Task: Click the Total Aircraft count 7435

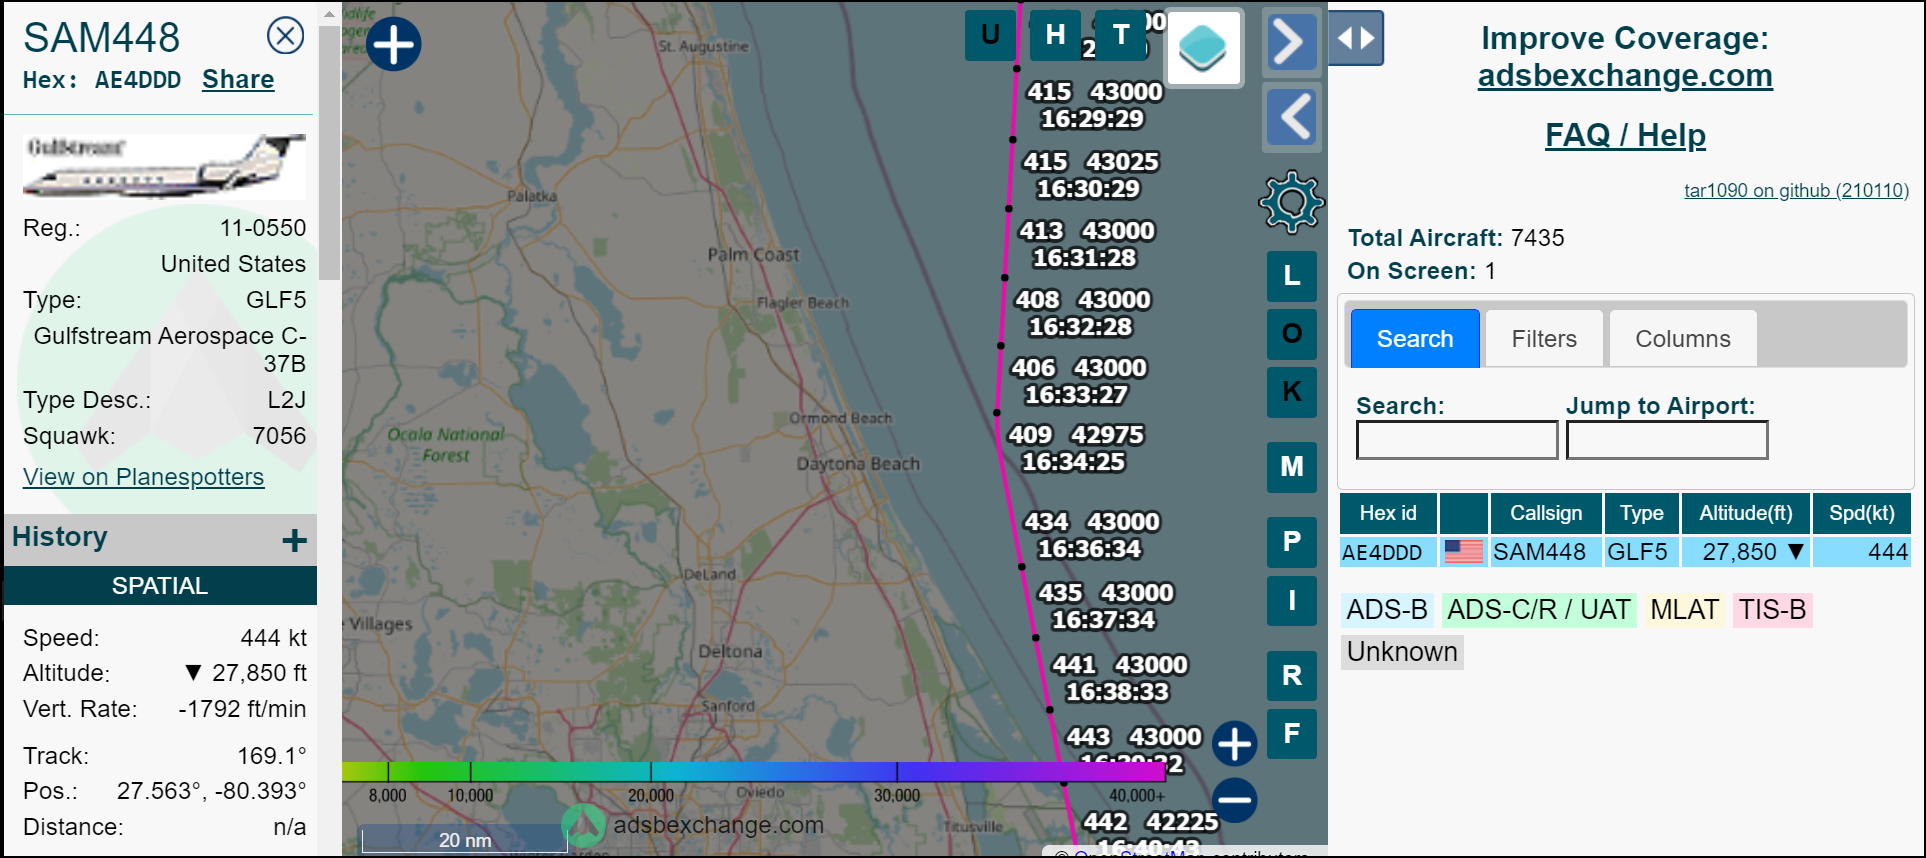Action: (1538, 238)
